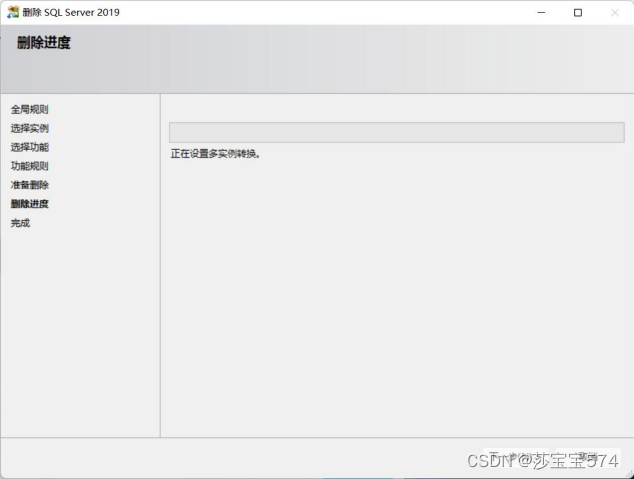Click the status text 正在设置多实例转换
Screen dimensions: 634x479
(x=215, y=154)
